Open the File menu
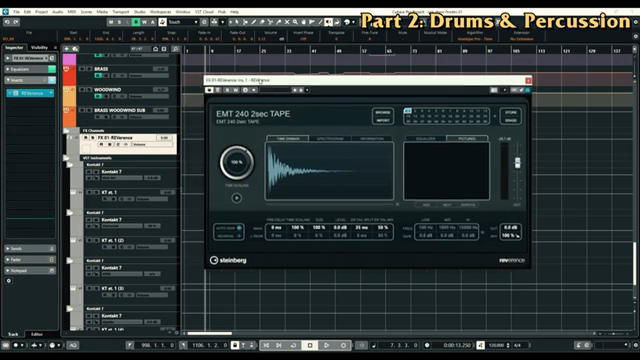Viewport: 640px width, 360px height. coord(16,12)
